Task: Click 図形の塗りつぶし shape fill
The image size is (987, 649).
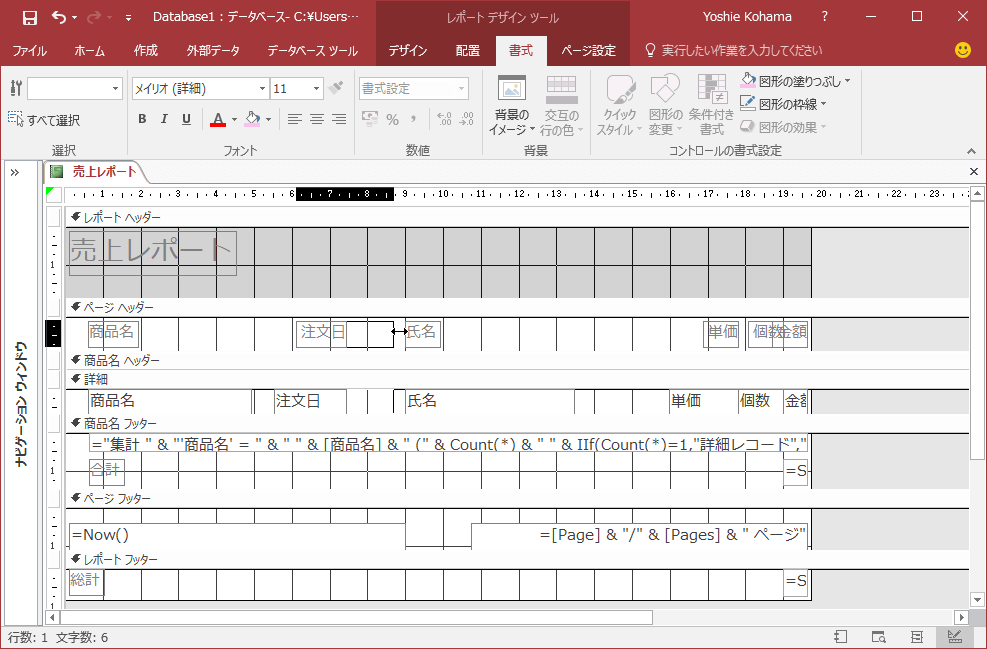Action: (x=791, y=81)
